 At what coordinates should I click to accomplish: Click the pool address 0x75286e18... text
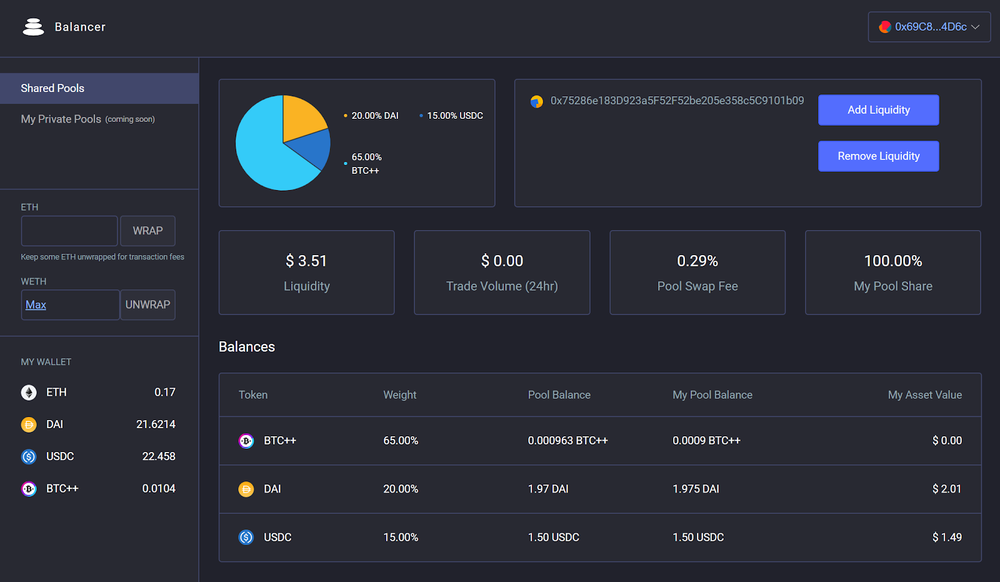(x=677, y=101)
